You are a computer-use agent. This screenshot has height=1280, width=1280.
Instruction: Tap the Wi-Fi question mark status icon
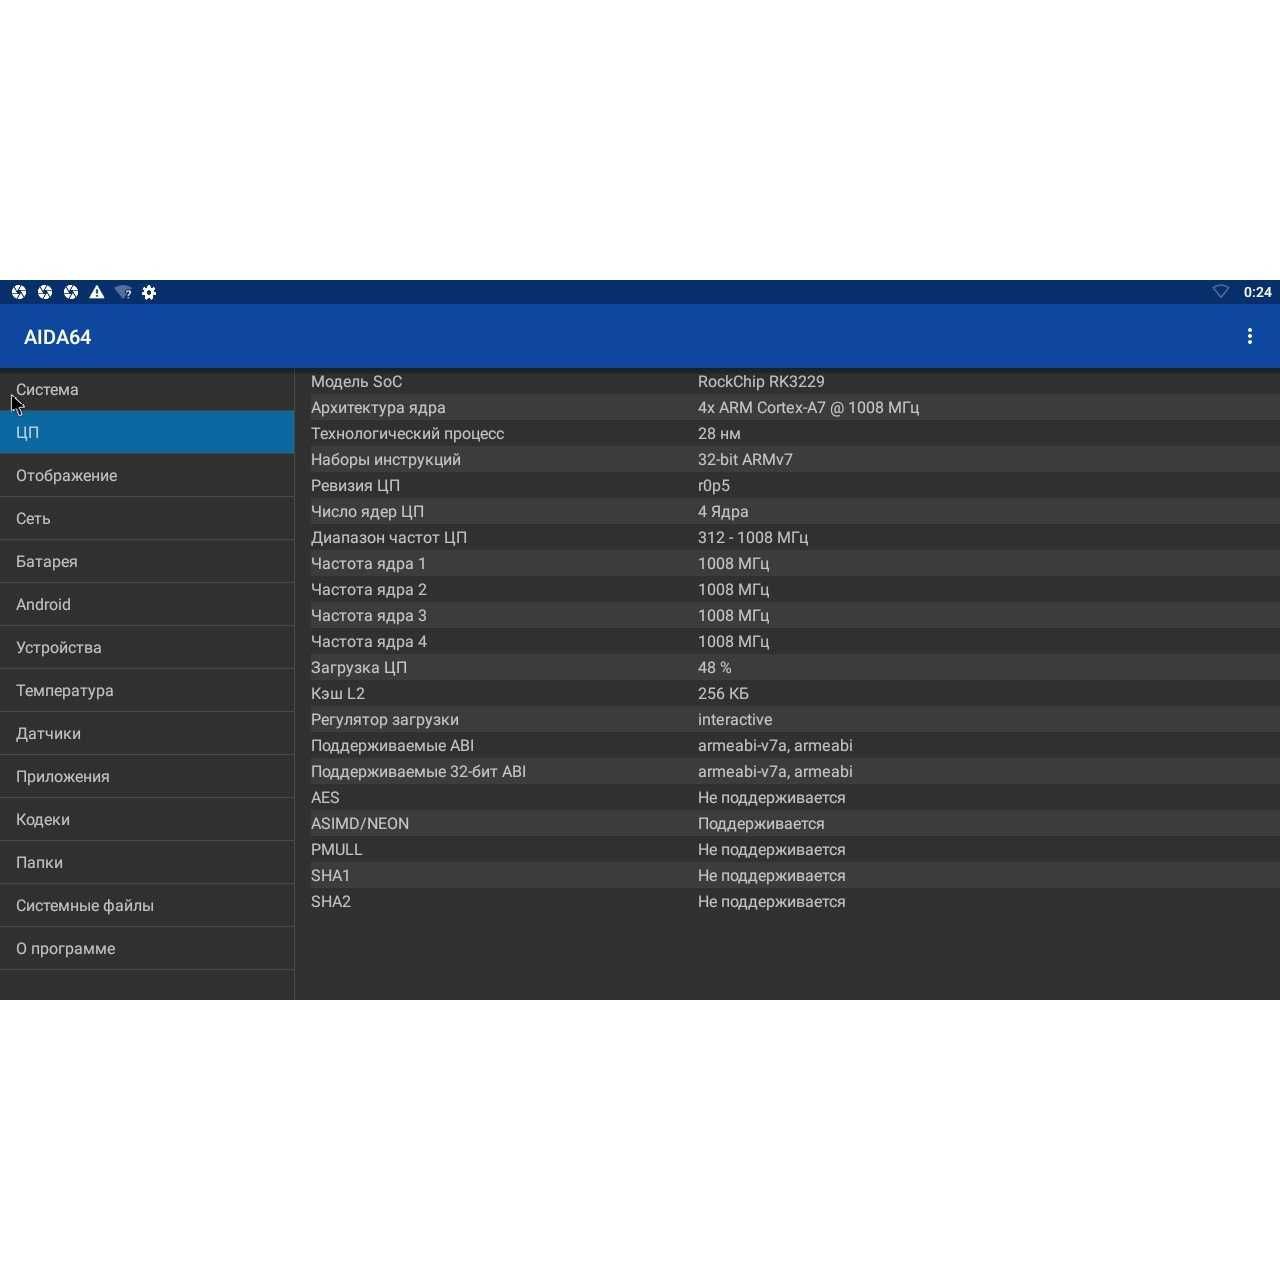pyautogui.click(x=123, y=292)
